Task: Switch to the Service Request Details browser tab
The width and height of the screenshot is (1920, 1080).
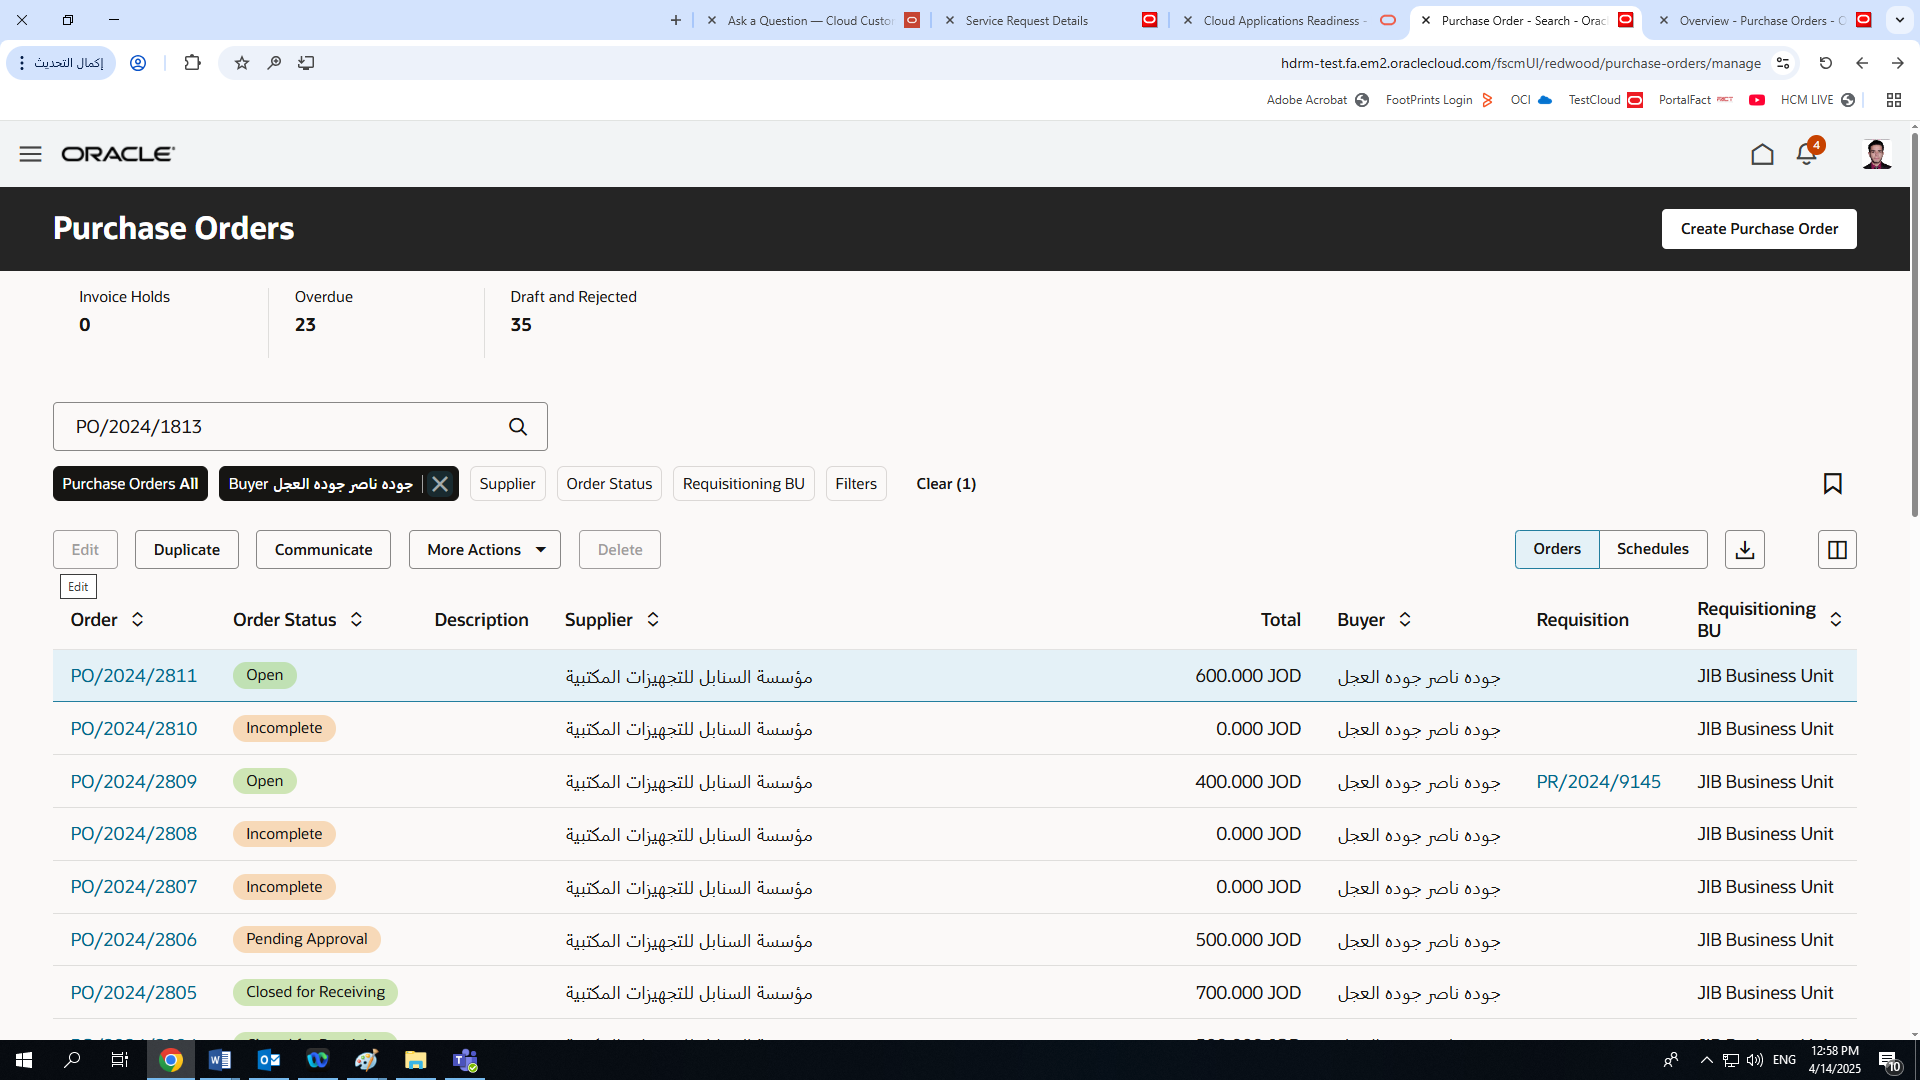Action: [x=1027, y=20]
